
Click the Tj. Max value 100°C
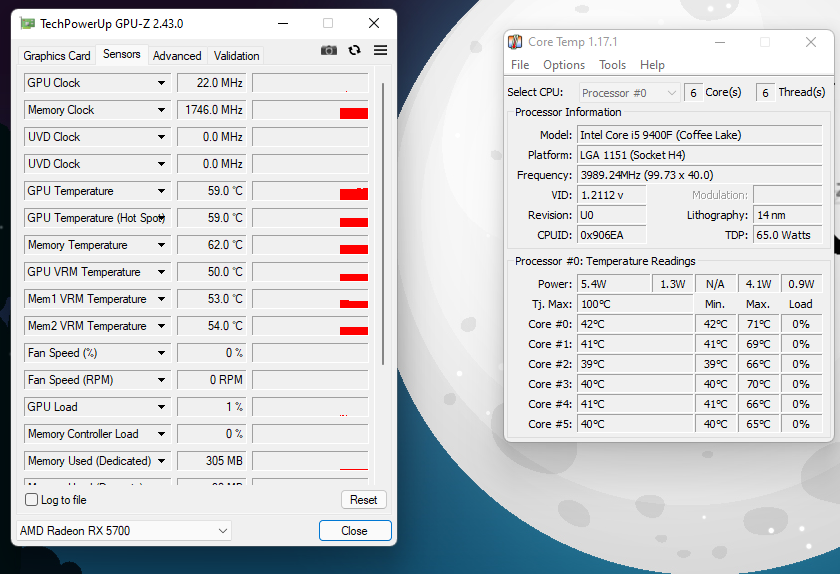[635, 304]
